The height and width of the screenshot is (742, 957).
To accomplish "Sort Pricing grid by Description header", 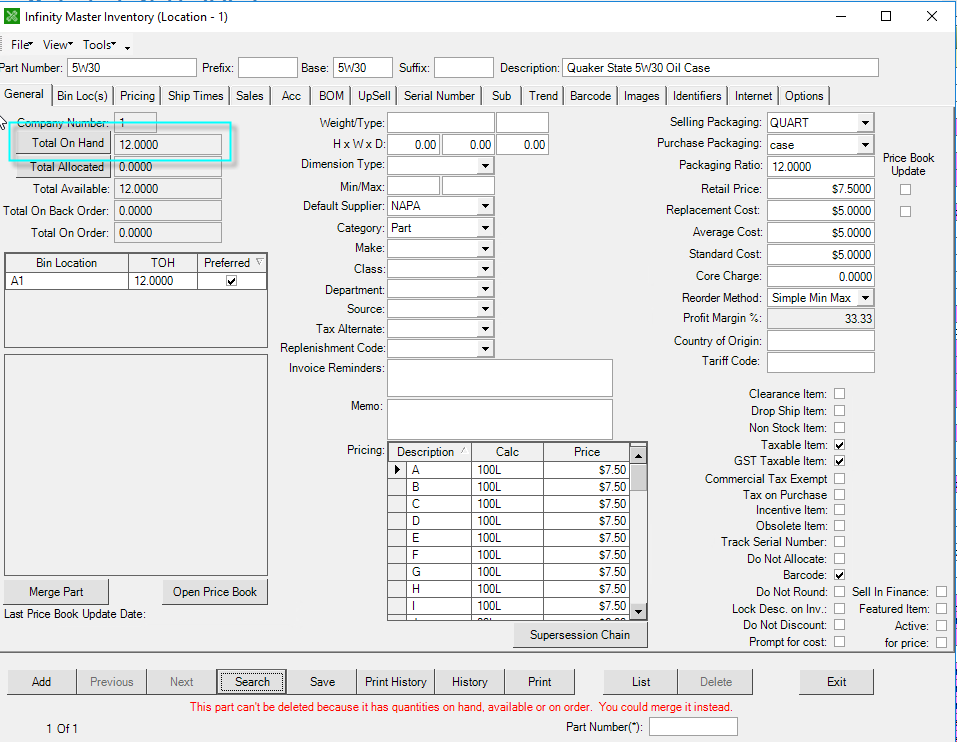I will 430,452.
